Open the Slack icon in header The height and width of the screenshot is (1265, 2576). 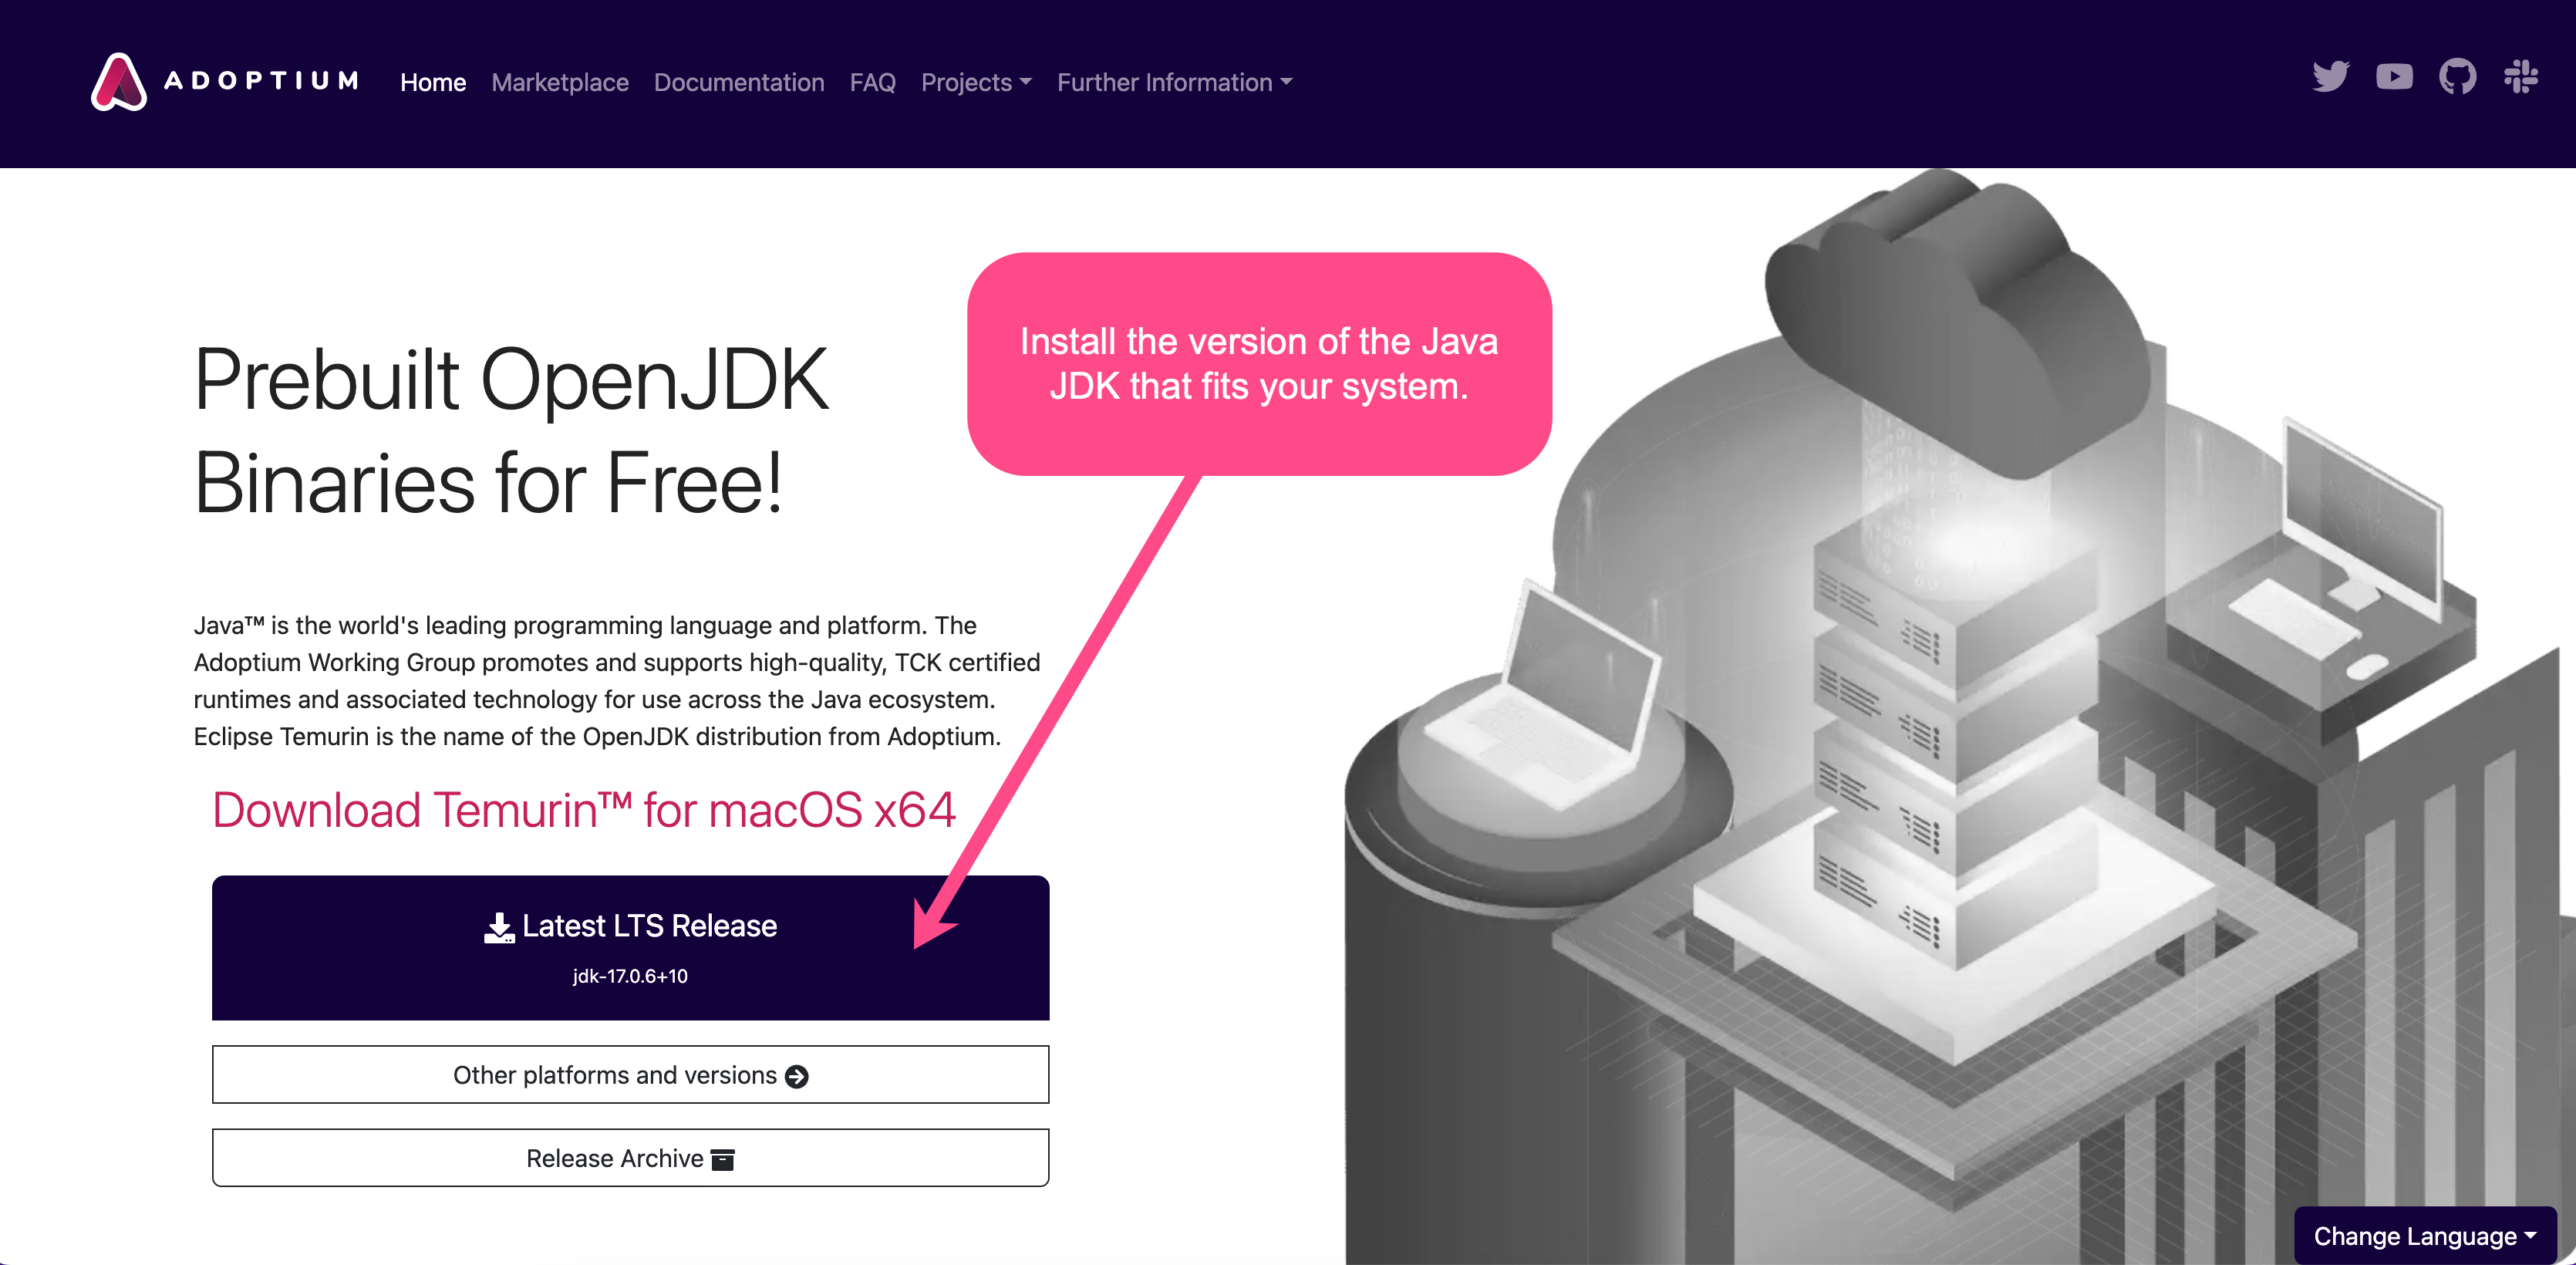tap(2520, 77)
